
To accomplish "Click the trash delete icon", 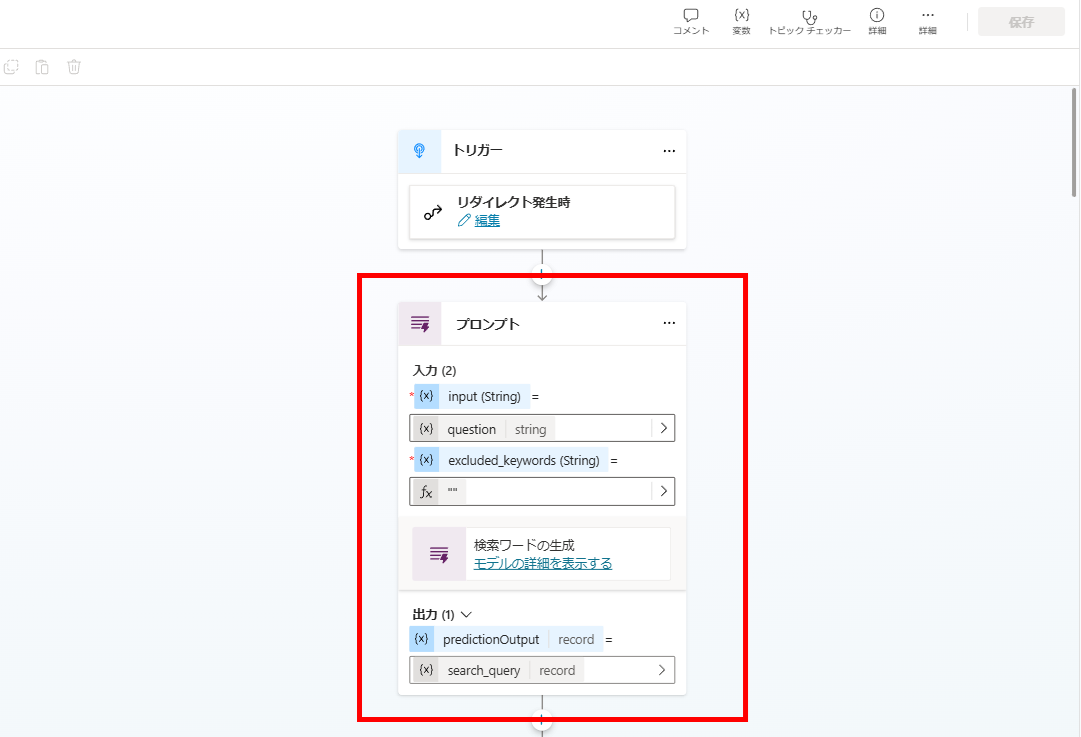I will click(x=73, y=66).
